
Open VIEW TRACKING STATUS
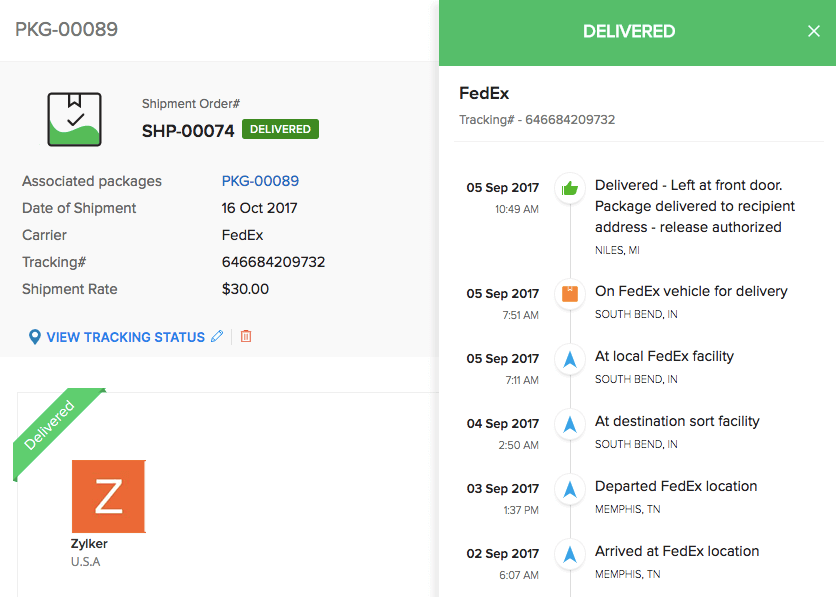coord(124,337)
